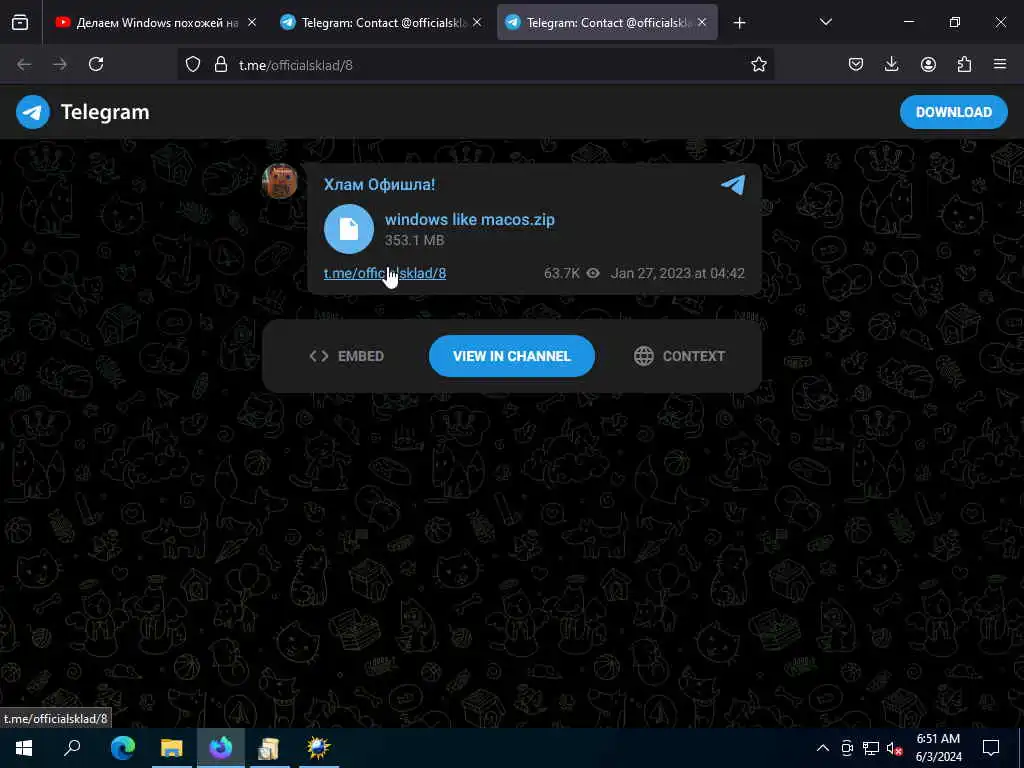Open the Firefox hamburger application menu

coord(1000,64)
